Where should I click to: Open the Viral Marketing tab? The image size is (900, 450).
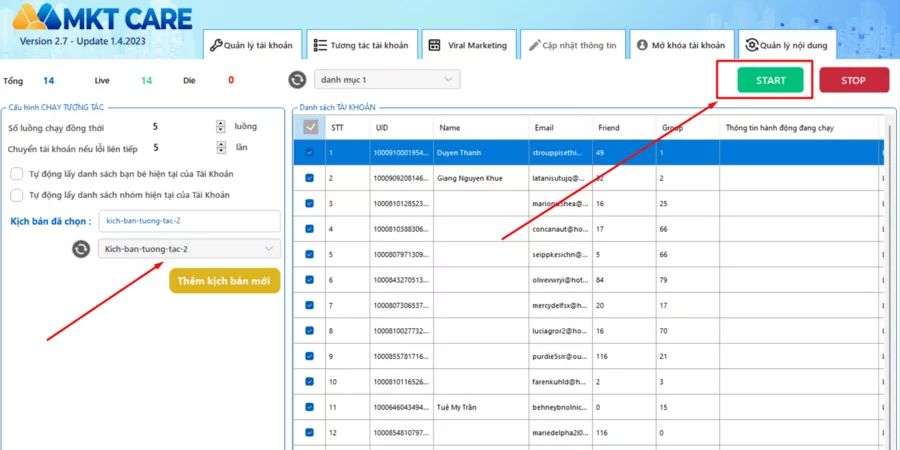pos(469,45)
